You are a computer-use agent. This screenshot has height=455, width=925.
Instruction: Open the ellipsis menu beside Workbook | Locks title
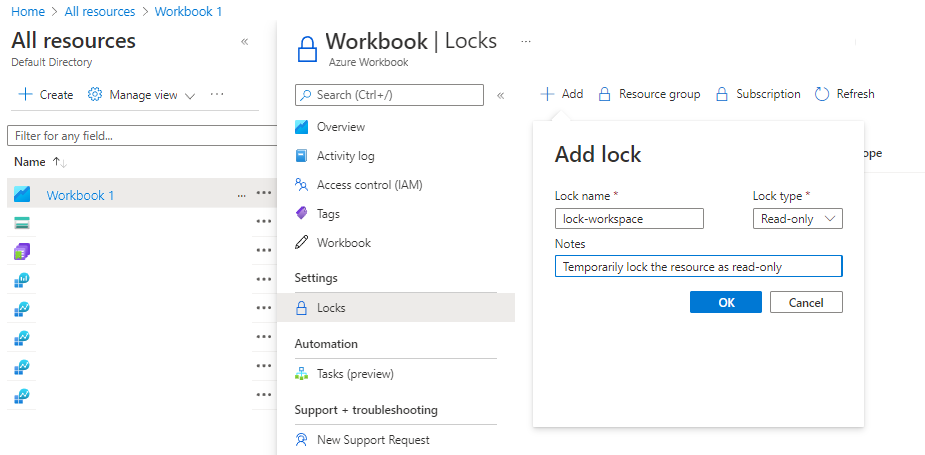pyautogui.click(x=526, y=41)
